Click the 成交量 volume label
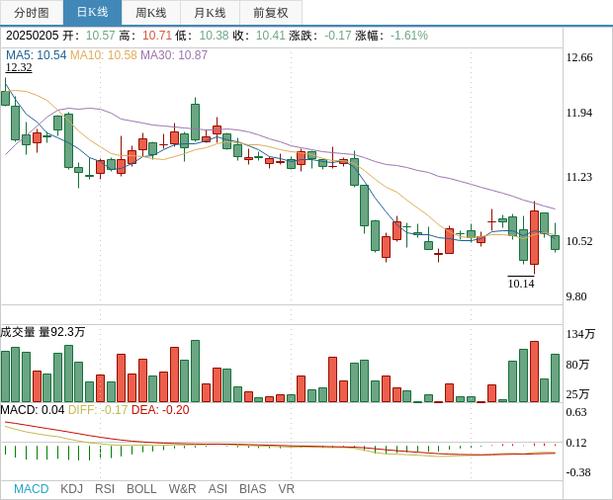 coord(18,332)
